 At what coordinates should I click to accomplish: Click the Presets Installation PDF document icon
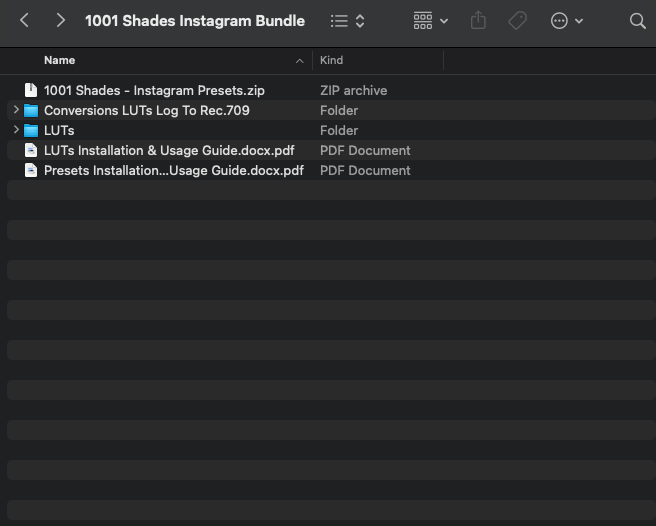31,170
